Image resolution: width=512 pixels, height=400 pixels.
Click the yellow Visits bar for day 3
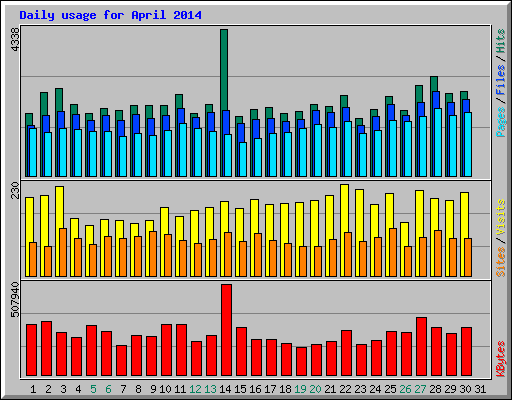click(59, 207)
